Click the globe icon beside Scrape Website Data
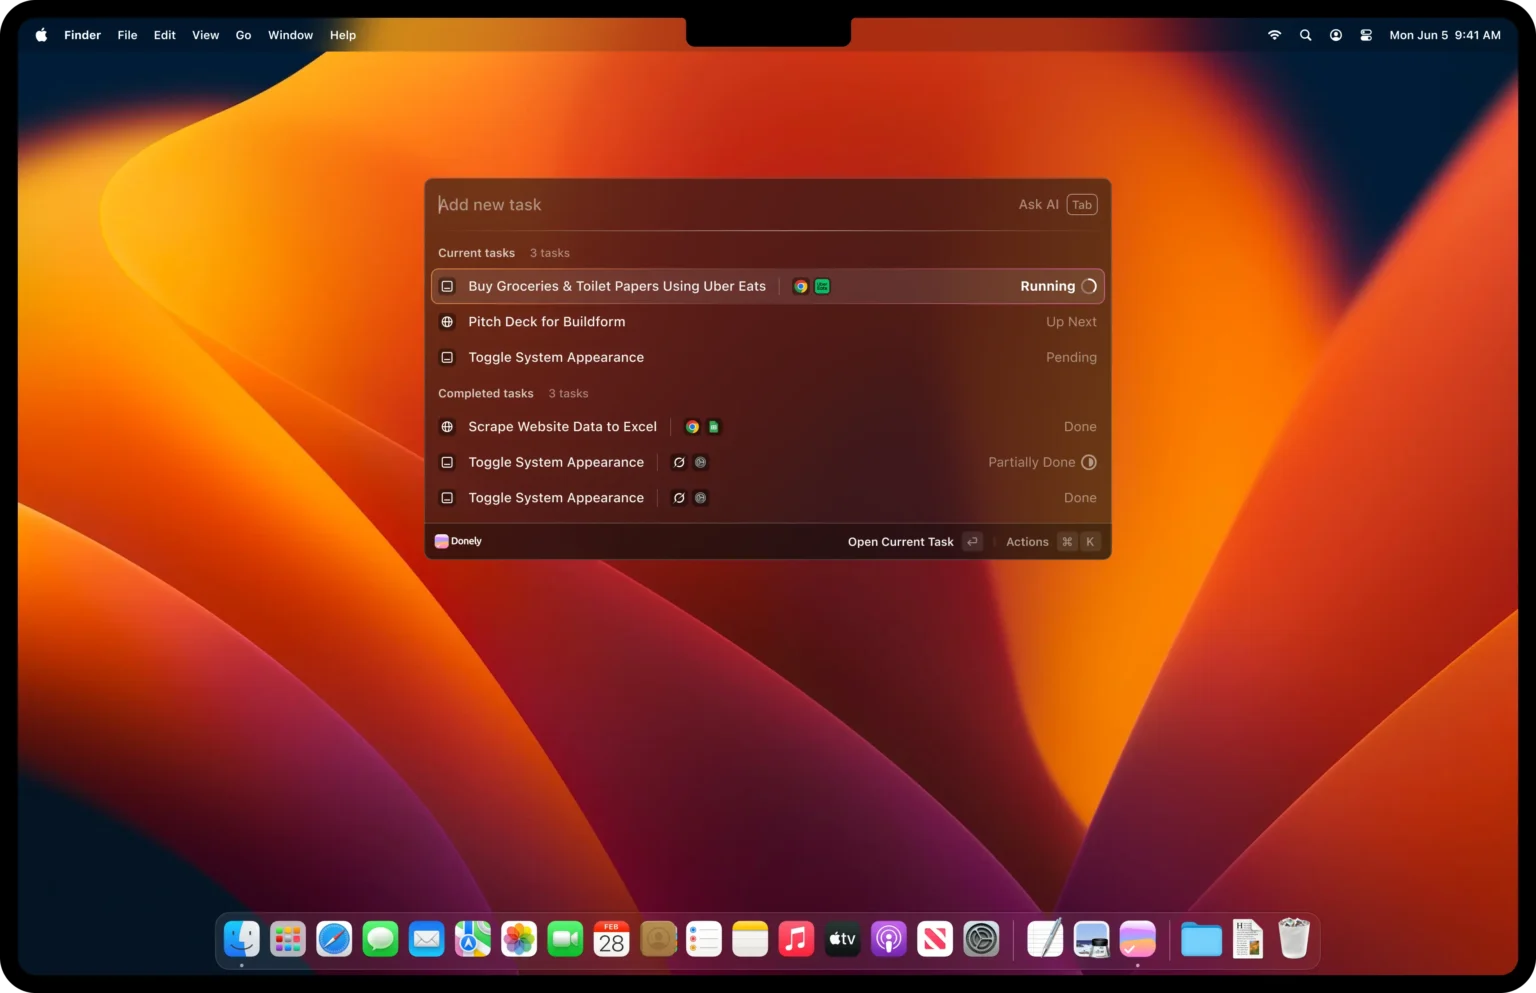Viewport: 1536px width, 993px height. pos(447,427)
